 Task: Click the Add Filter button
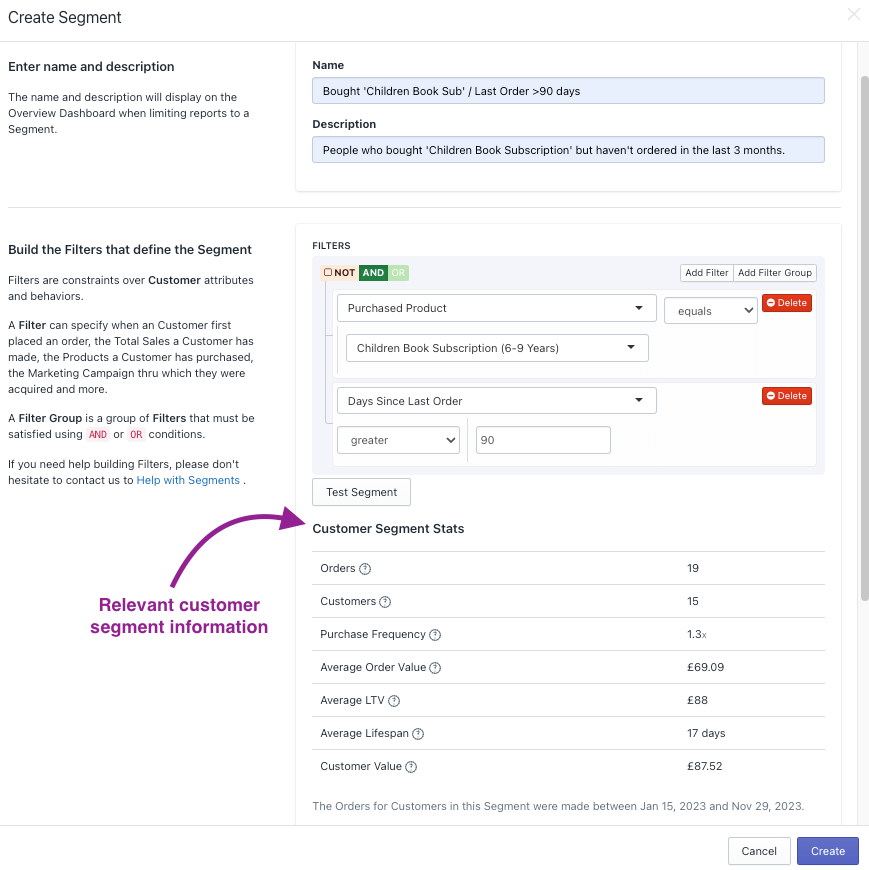[706, 272]
